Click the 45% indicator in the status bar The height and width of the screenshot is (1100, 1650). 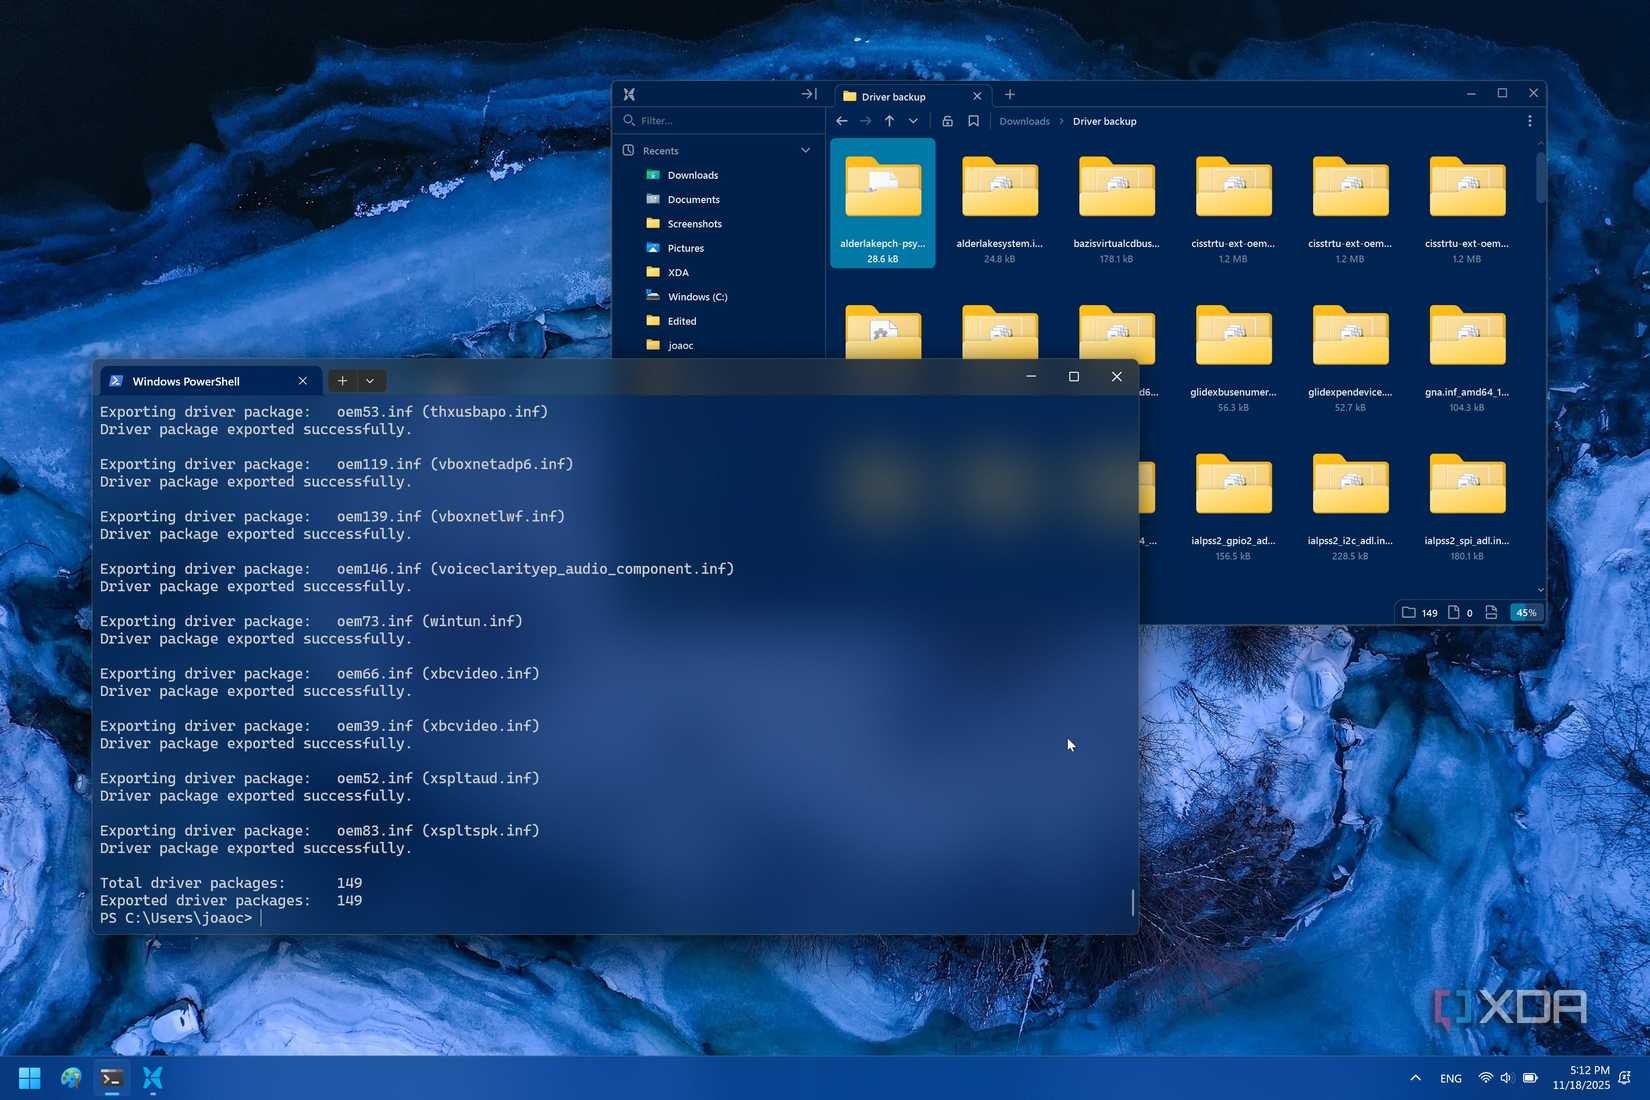[1525, 612]
